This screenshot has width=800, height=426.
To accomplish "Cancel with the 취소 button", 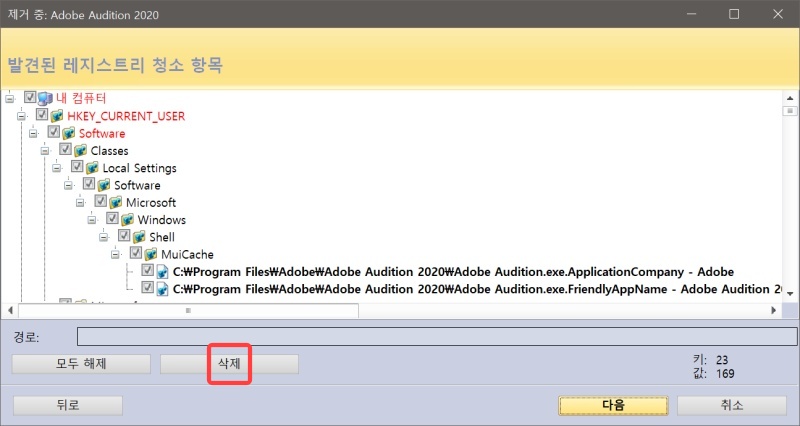I will 732,406.
